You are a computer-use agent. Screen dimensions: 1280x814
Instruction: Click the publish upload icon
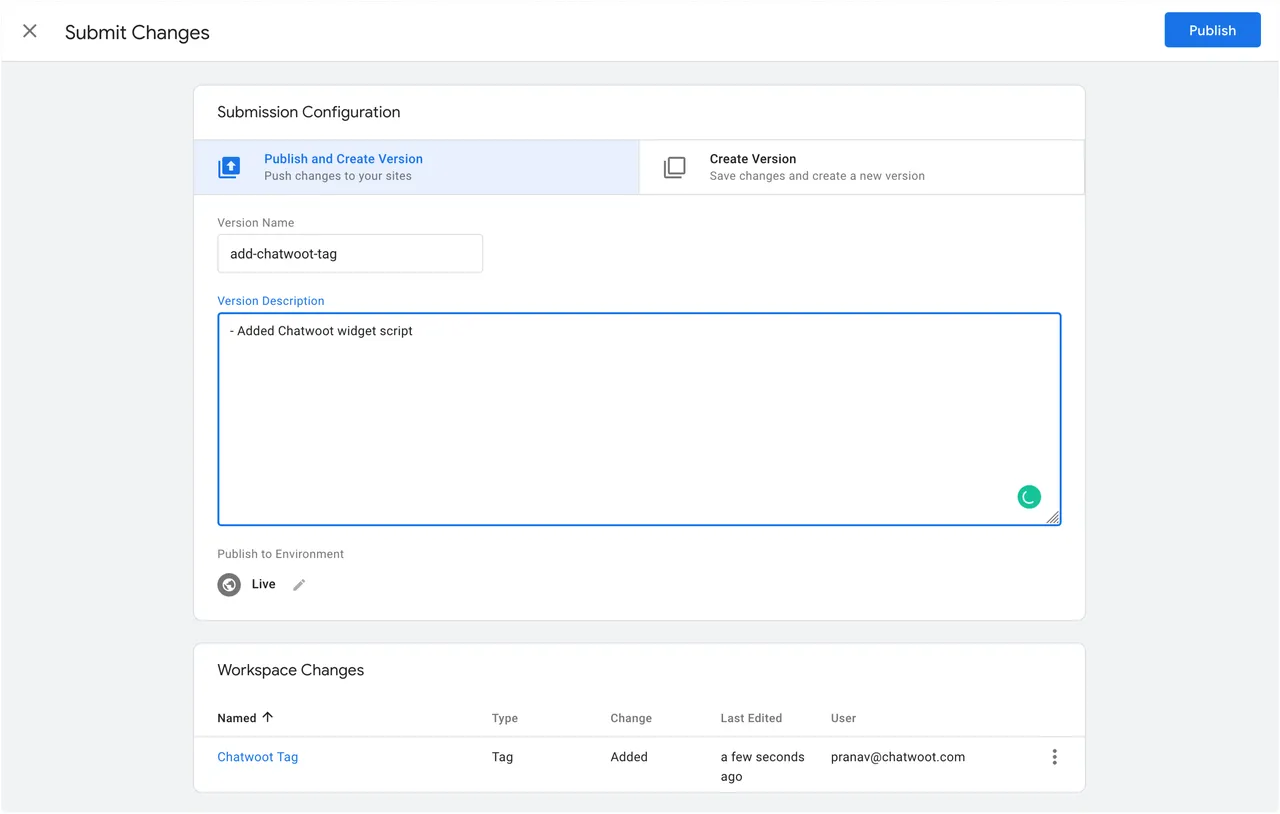click(230, 167)
